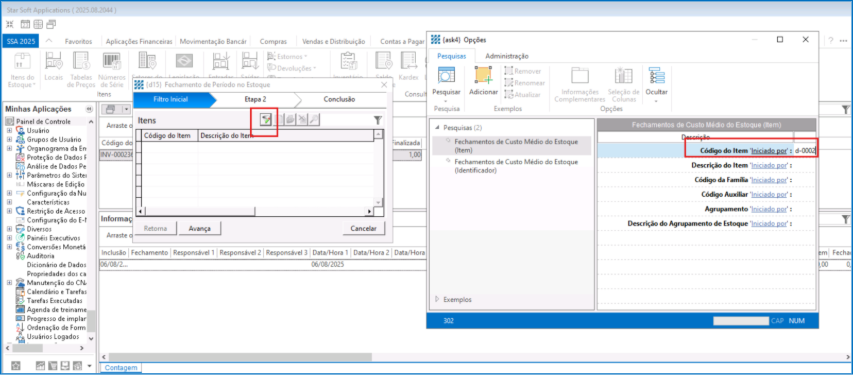Click the Código do Item column header
Viewport: 853px width, 375px height.
click(x=169, y=135)
